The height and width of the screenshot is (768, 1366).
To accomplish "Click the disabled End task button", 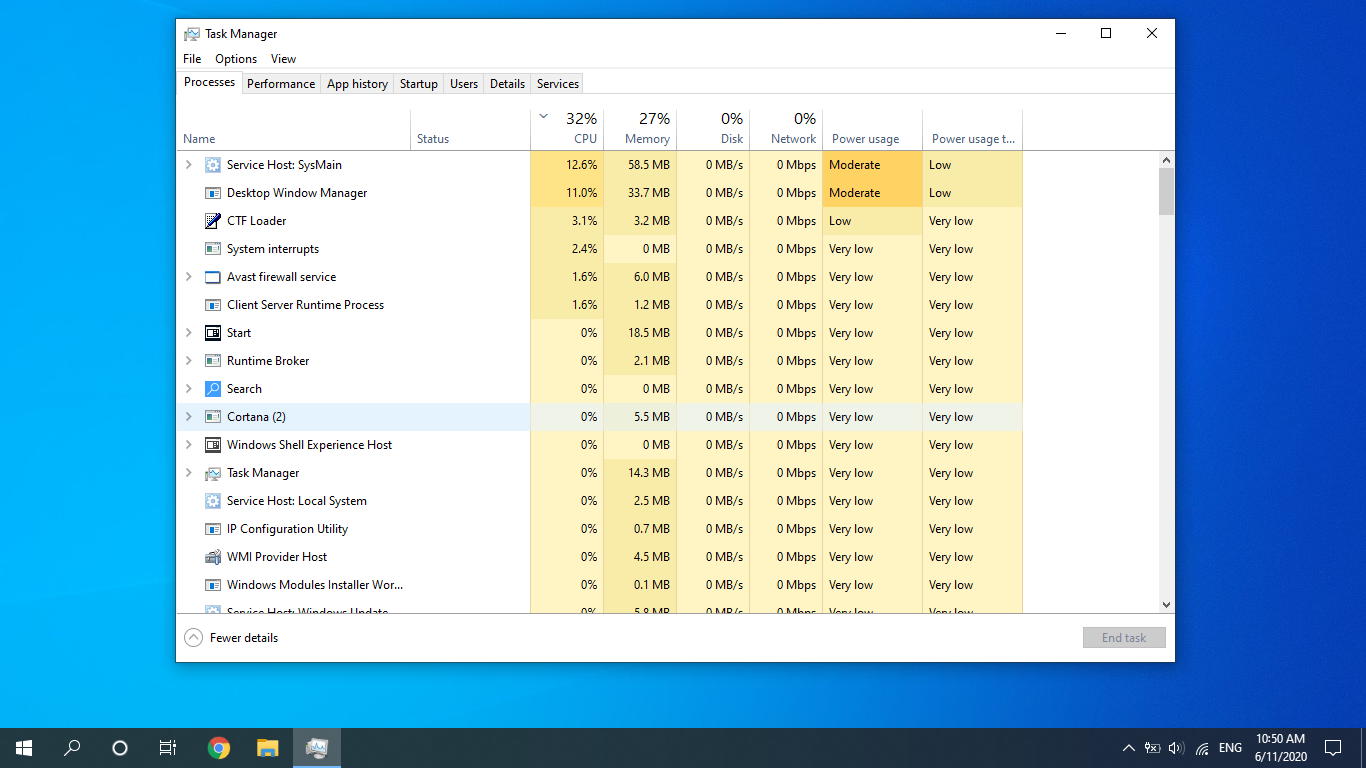I will tap(1124, 638).
